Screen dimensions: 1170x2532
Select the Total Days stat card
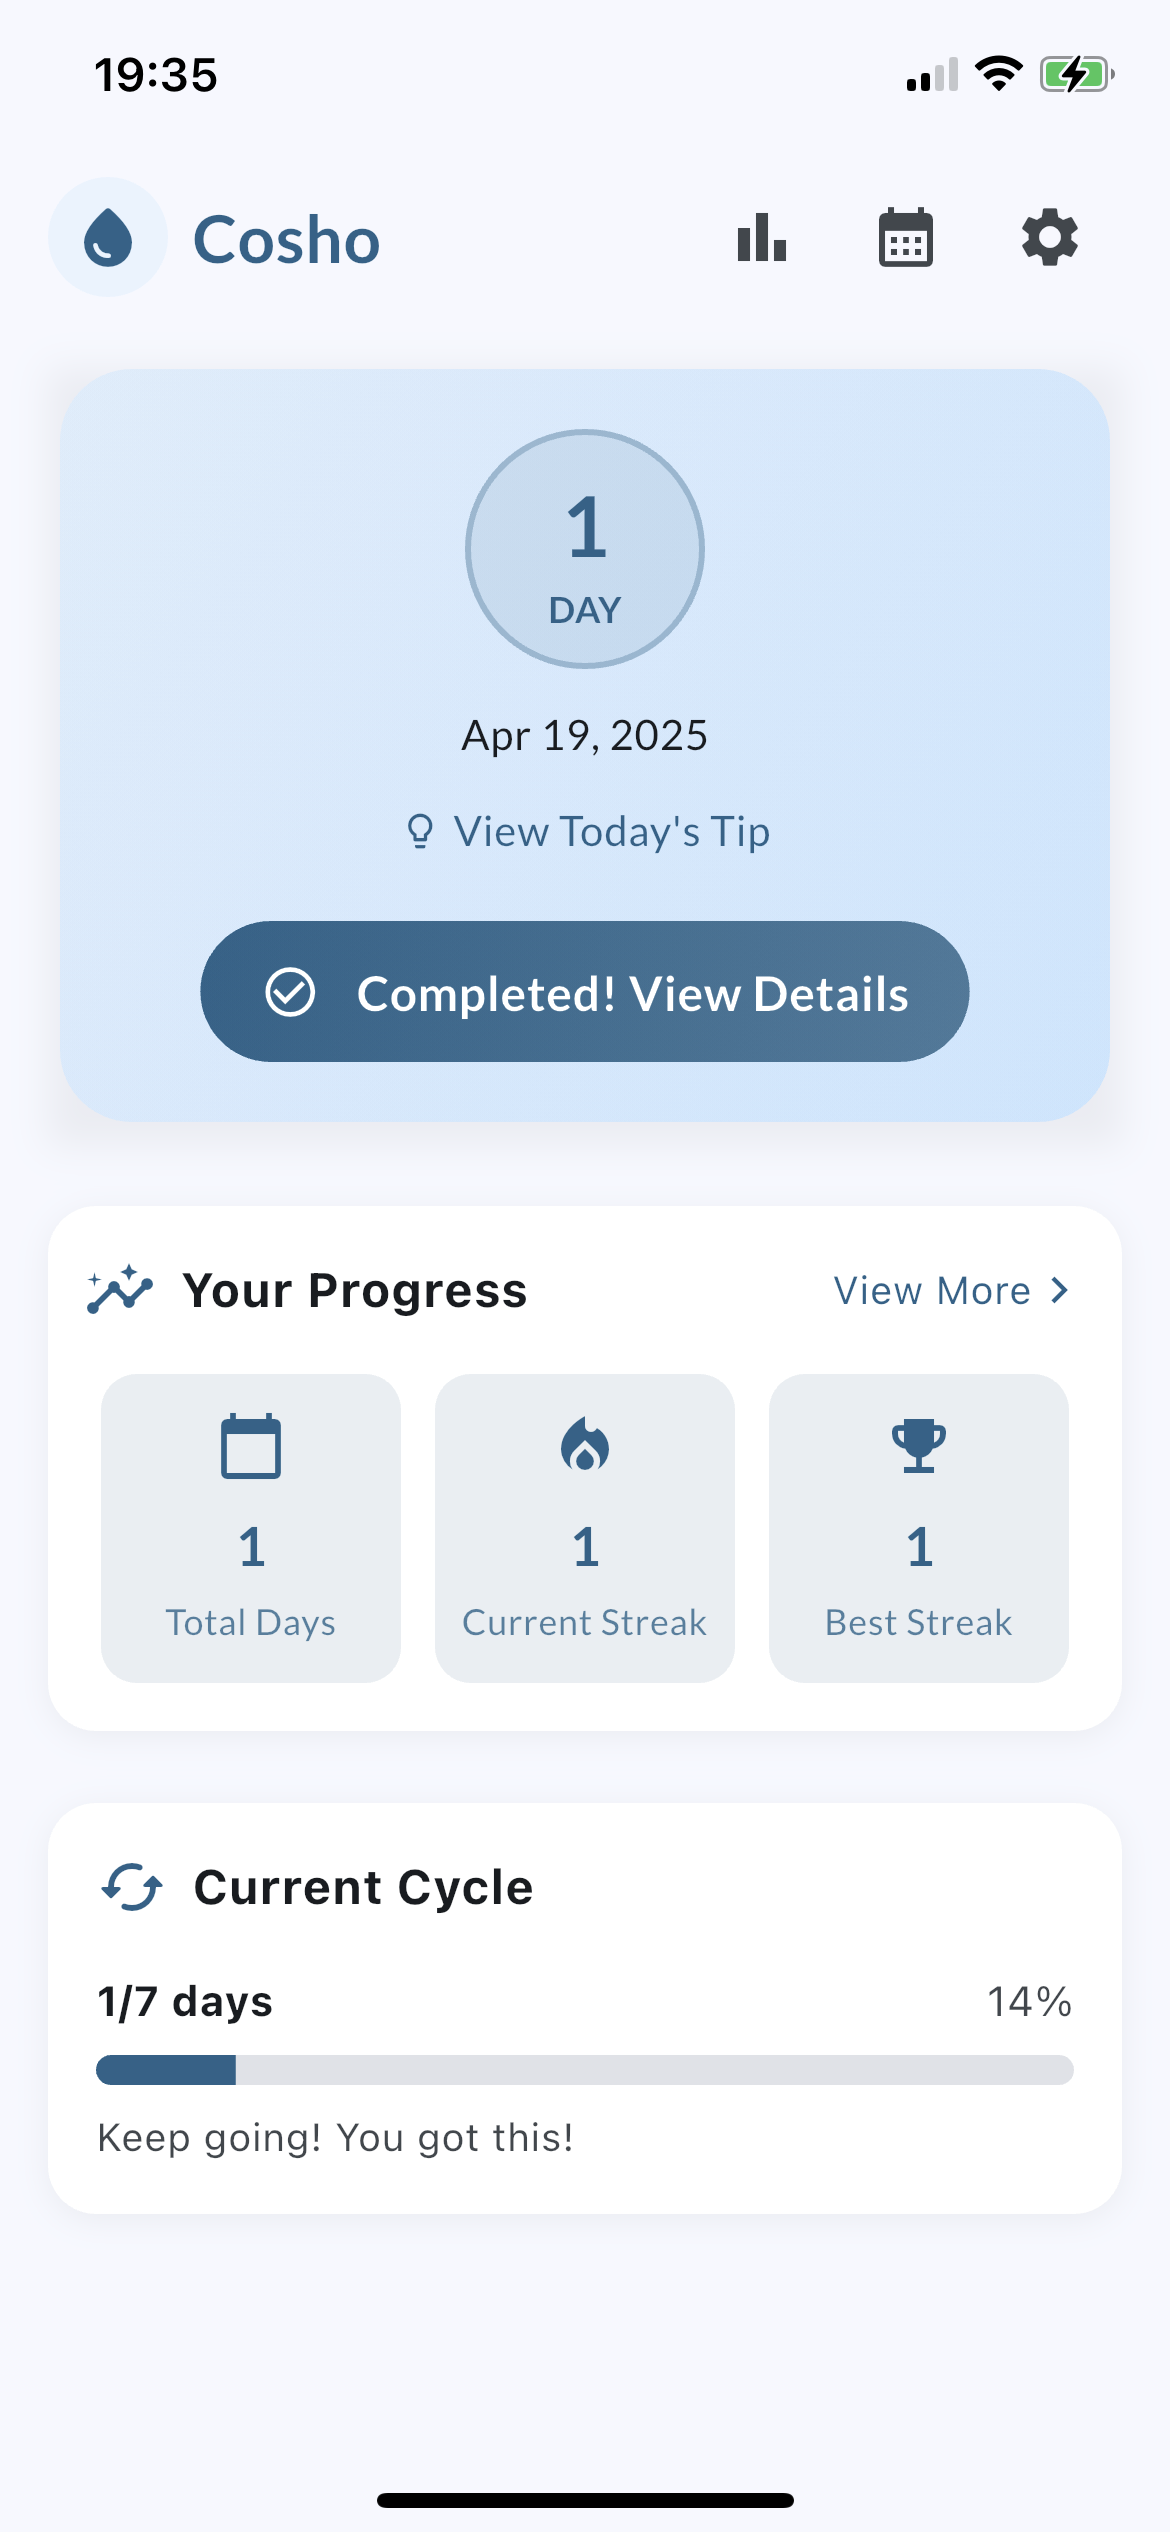[x=251, y=1528]
